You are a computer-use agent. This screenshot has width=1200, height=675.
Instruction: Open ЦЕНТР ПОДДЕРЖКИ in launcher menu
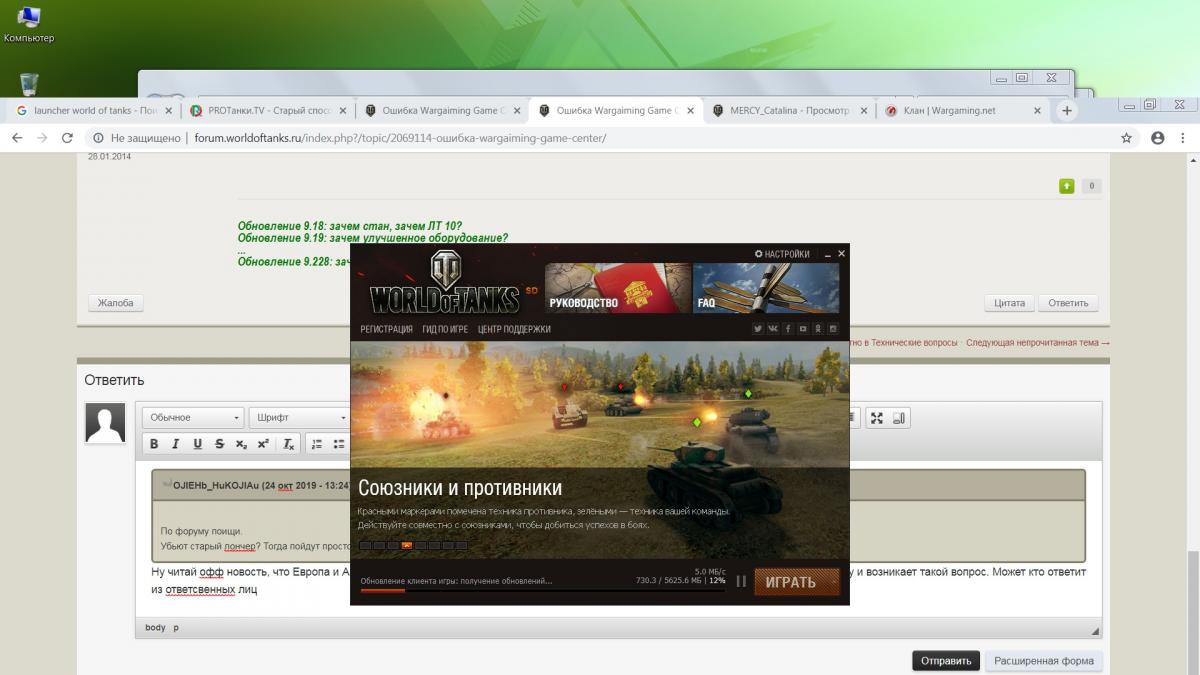point(514,329)
